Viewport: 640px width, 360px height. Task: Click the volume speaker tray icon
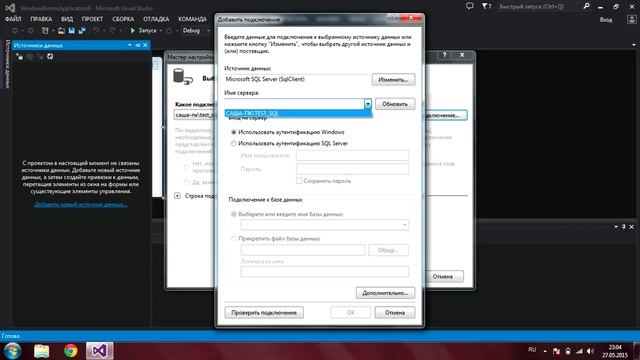(x=590, y=351)
